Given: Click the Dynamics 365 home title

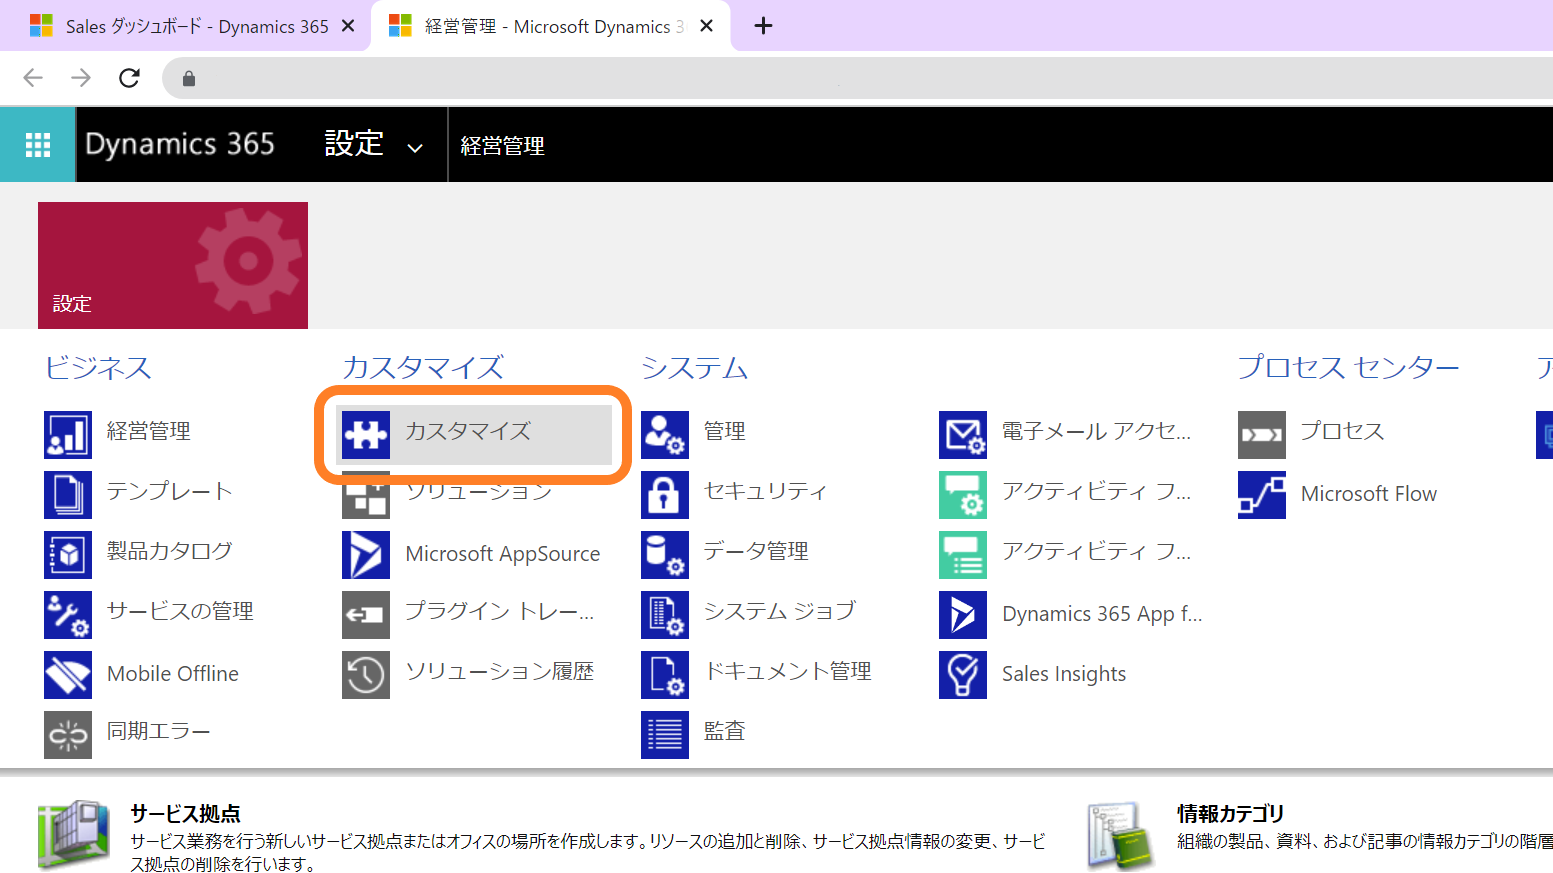Looking at the screenshot, I should coord(180,144).
